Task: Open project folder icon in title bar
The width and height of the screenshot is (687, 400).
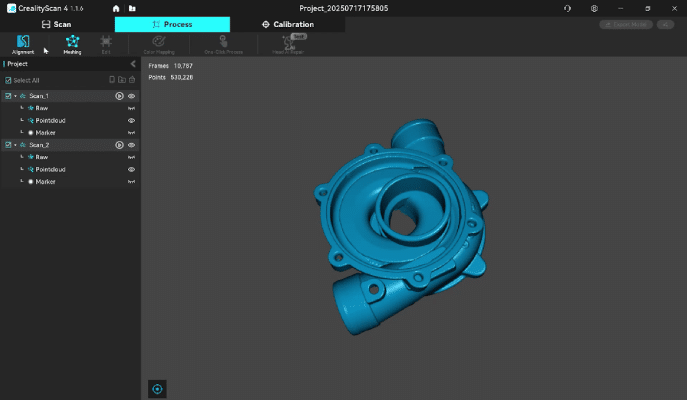Action: [x=132, y=8]
